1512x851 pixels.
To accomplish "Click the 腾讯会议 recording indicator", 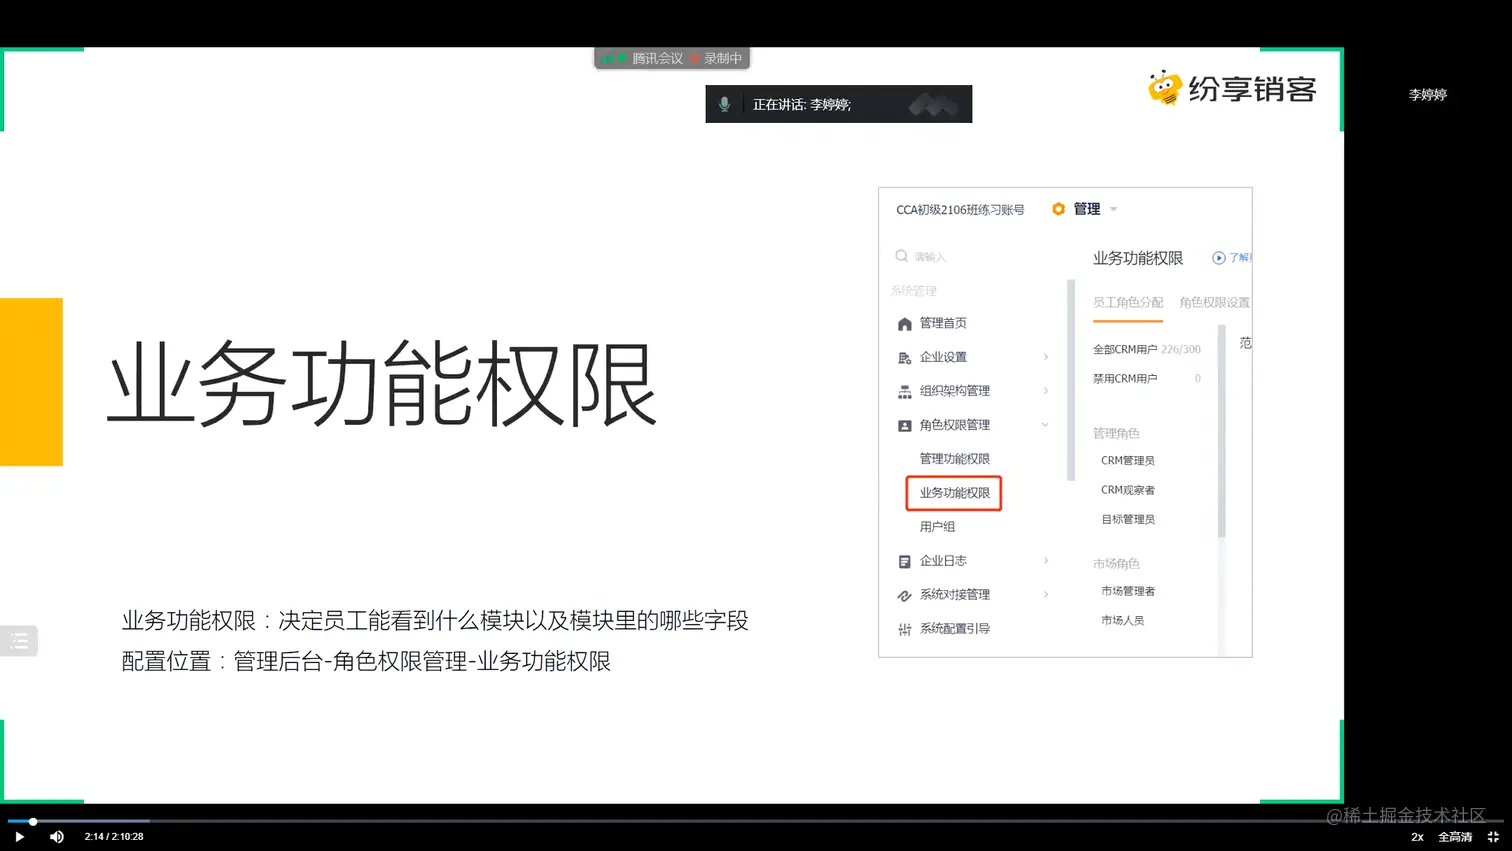I will point(672,59).
